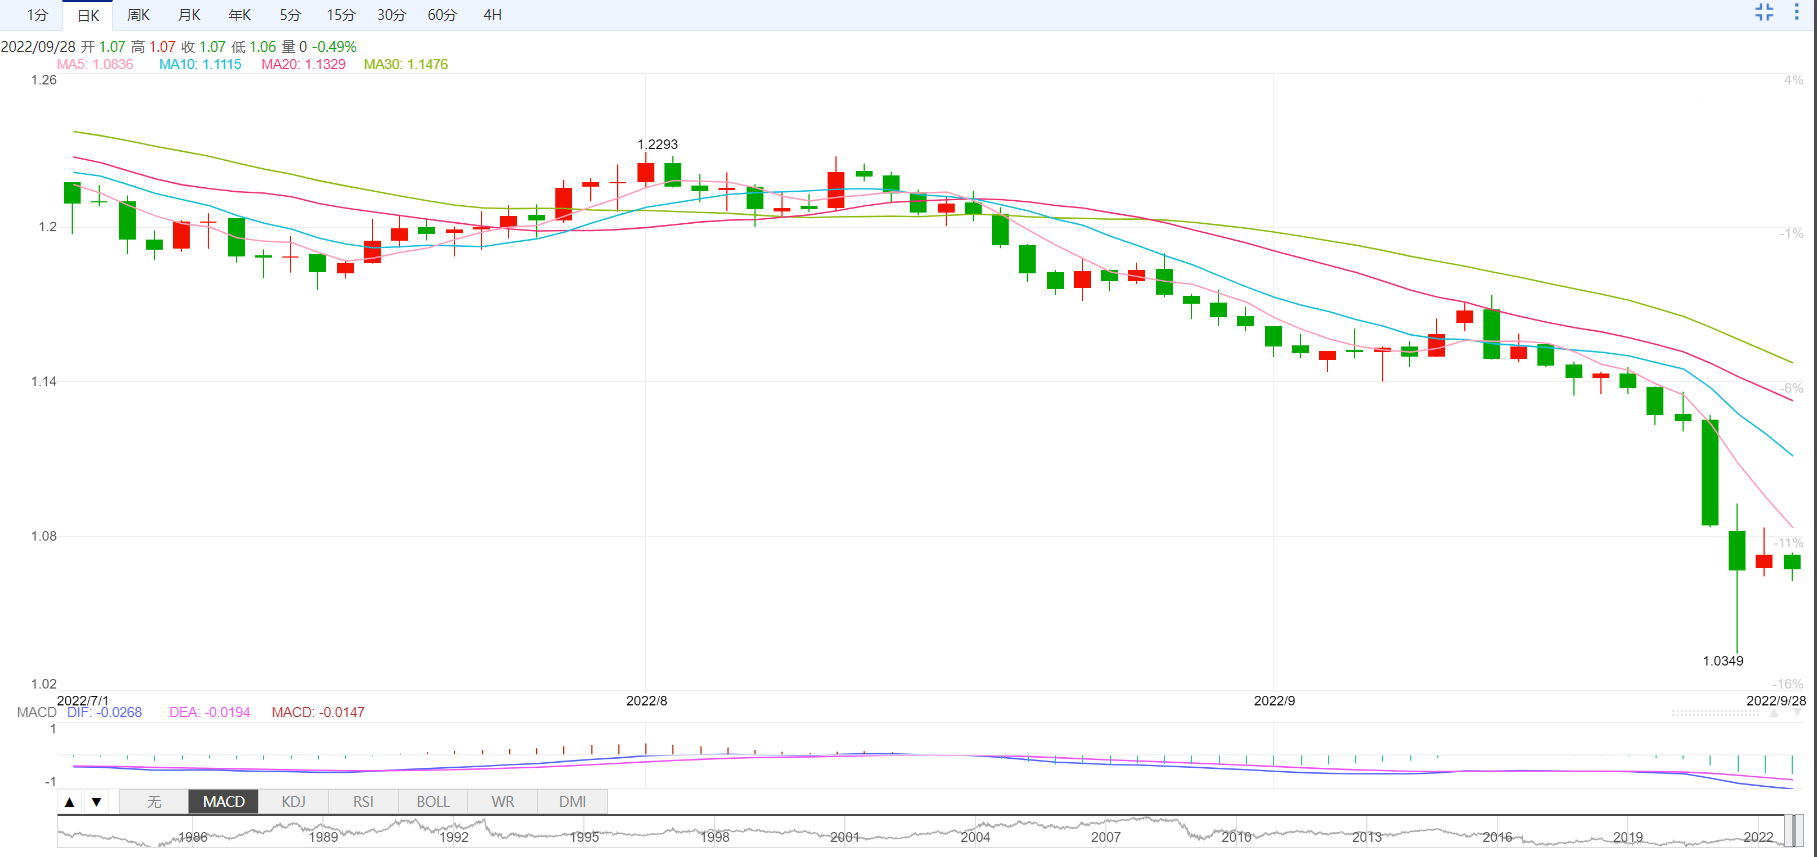
Task: Select the RSI indicator button
Action: point(363,802)
